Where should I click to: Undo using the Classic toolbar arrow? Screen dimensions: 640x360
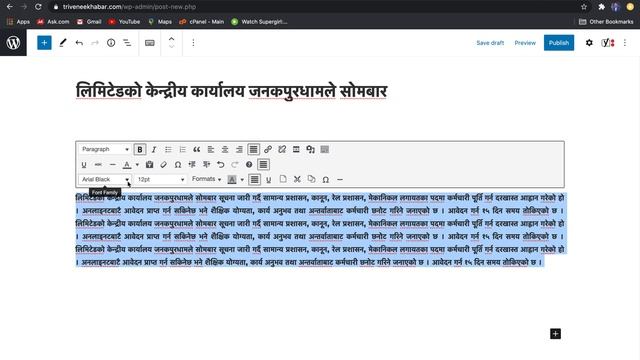(220, 164)
